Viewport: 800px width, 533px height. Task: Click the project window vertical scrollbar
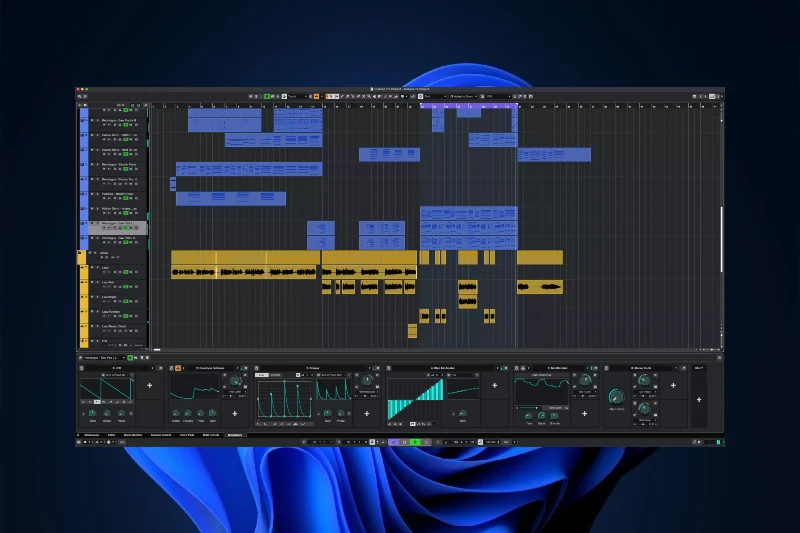click(721, 239)
